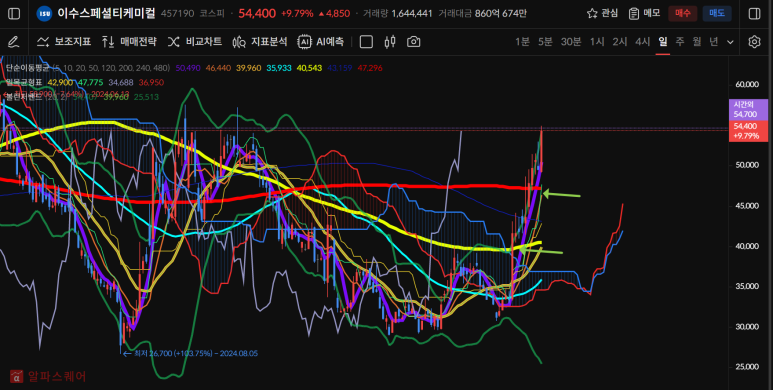
Task: Open AI예측 prediction tool
Action: [x=320, y=42]
